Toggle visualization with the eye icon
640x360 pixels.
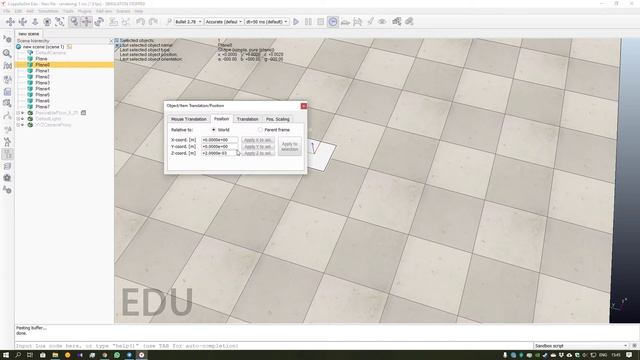coord(382,22)
